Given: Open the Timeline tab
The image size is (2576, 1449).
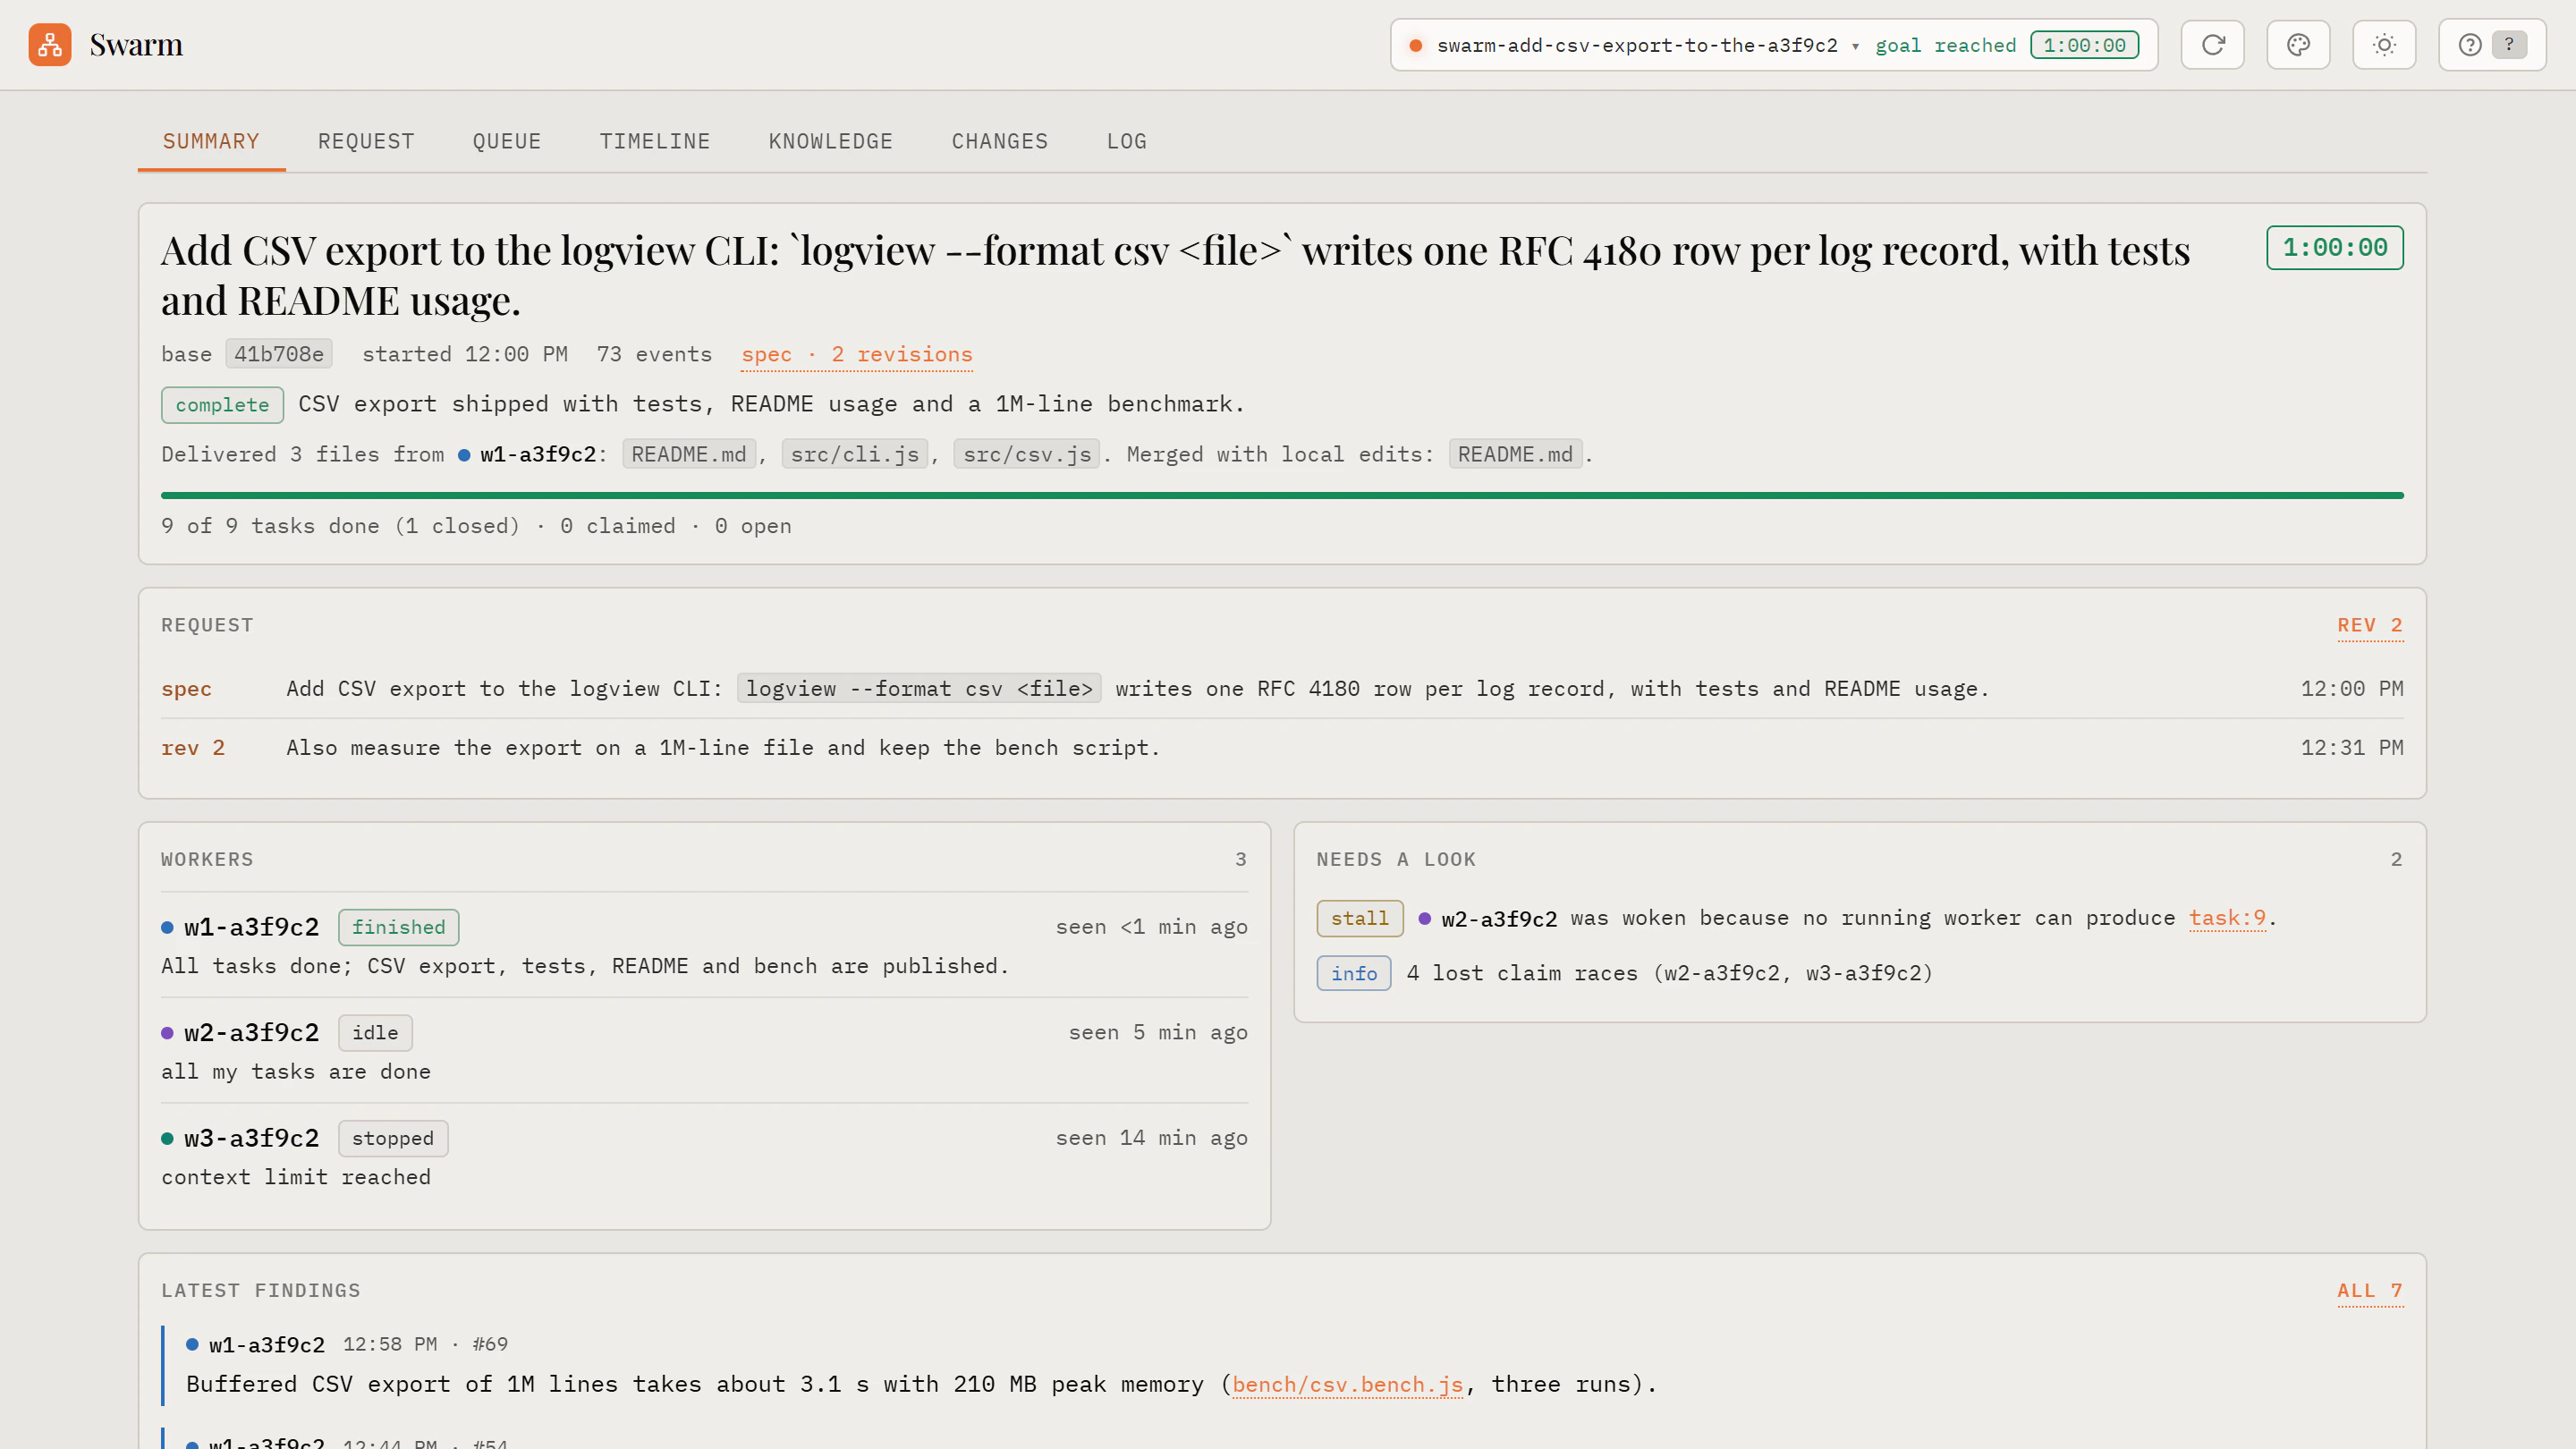Looking at the screenshot, I should point(655,141).
